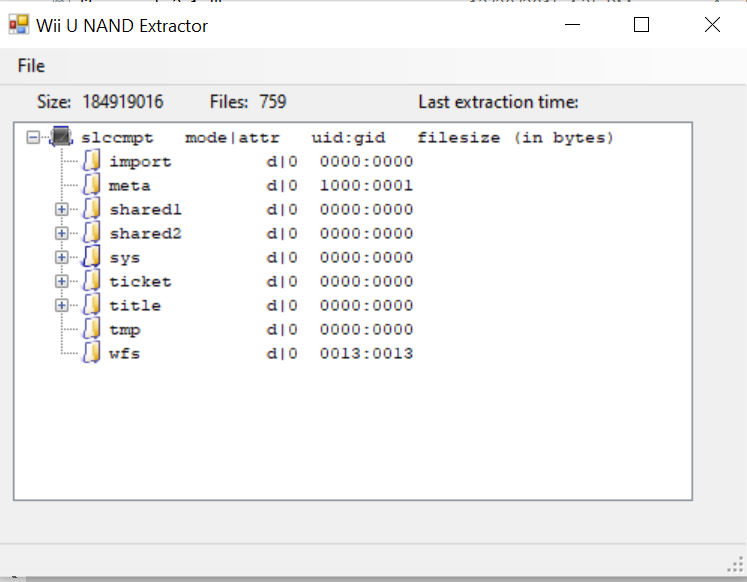The height and width of the screenshot is (582, 747).
Task: Click the slccmpt NAND chip icon
Action: 61,137
